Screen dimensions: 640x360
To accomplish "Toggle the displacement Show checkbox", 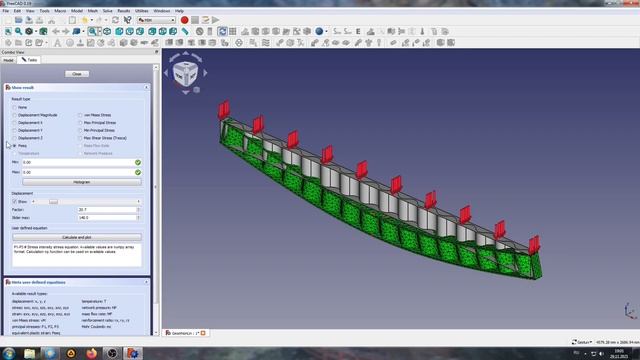I will [x=15, y=202].
